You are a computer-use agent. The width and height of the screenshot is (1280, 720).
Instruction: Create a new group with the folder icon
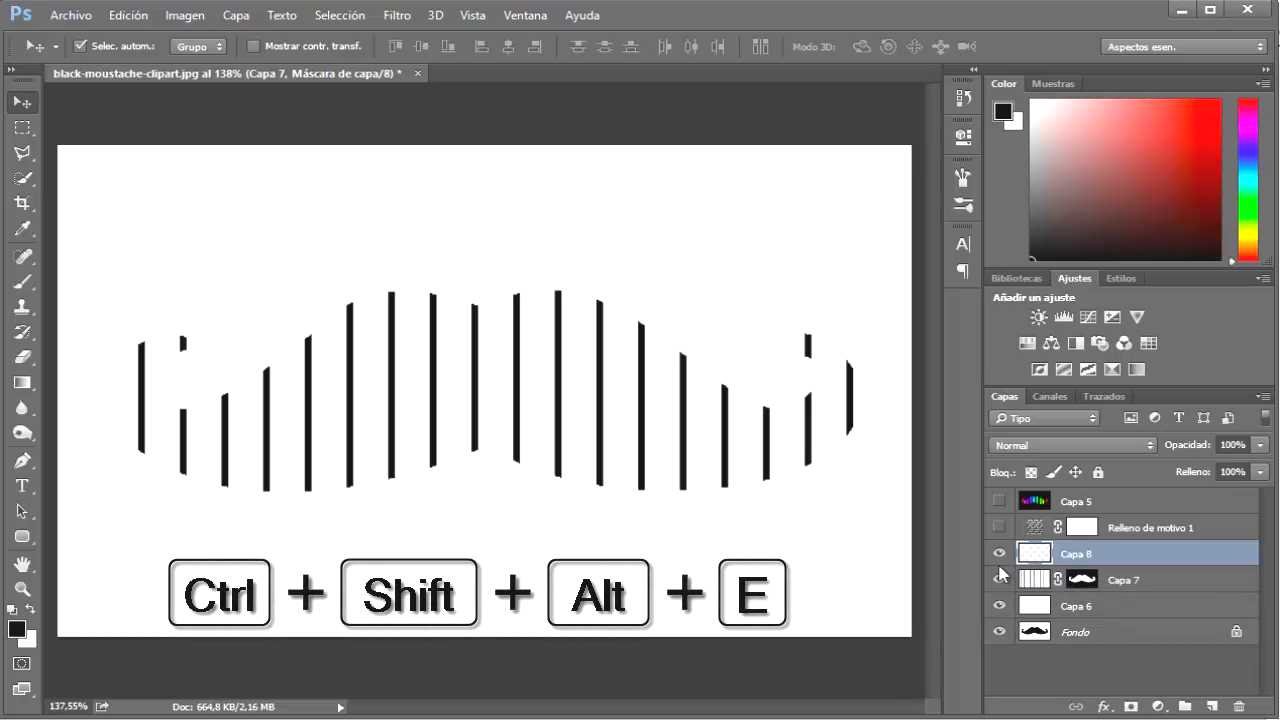(x=1185, y=706)
